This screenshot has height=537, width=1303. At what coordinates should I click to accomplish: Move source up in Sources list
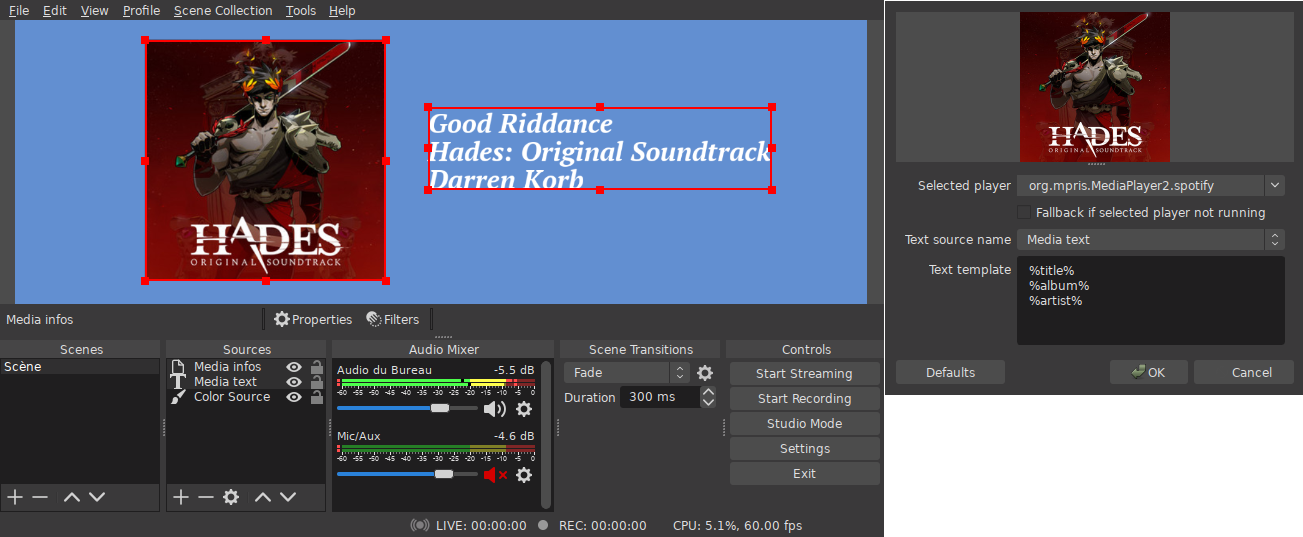[263, 497]
